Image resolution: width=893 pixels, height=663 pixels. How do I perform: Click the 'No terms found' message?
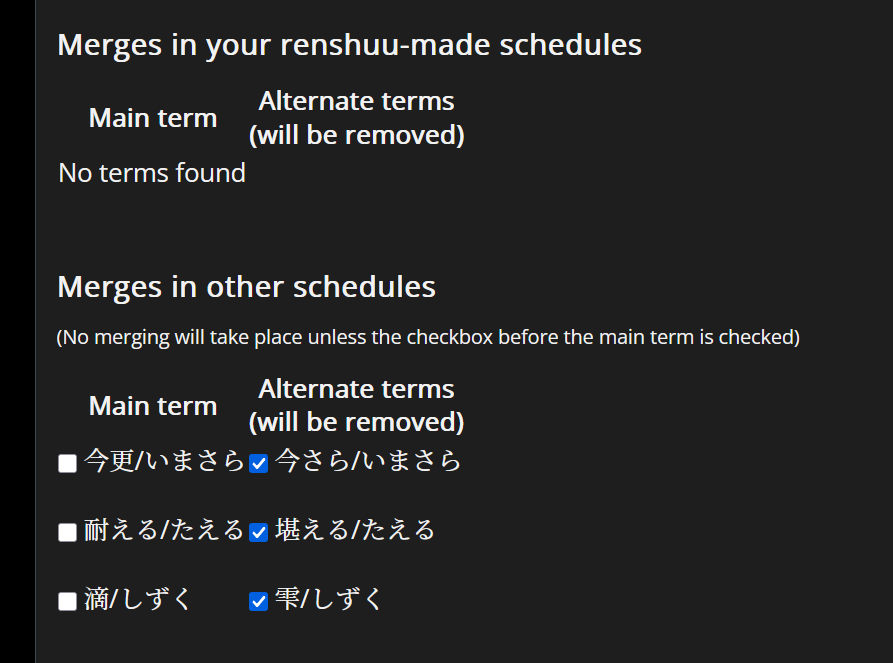(152, 173)
